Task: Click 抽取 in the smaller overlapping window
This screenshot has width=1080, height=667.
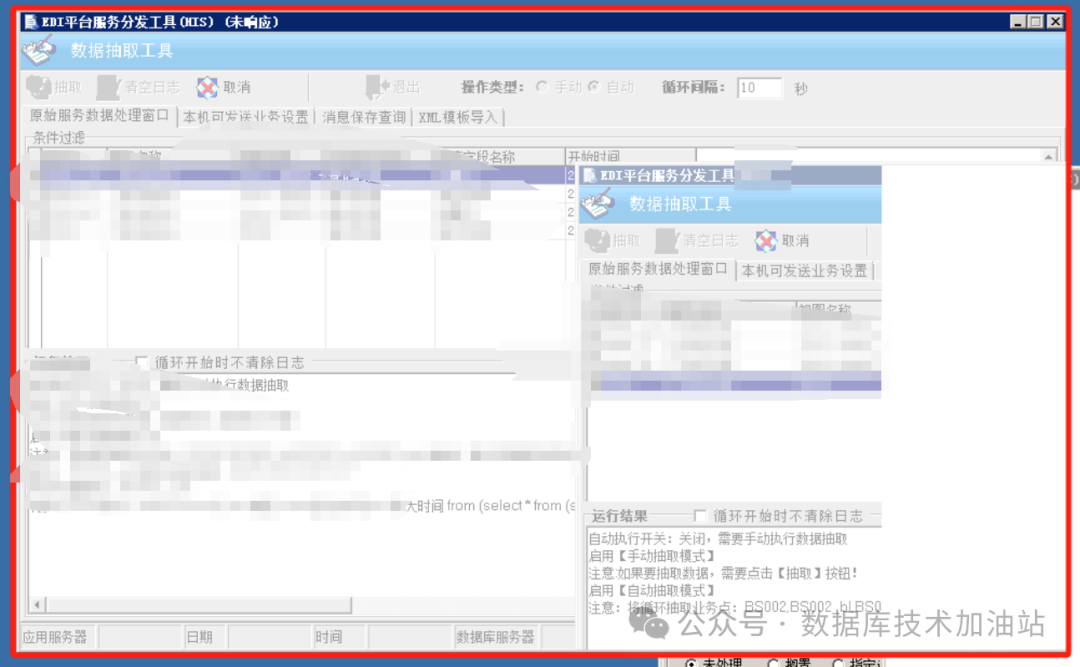Action: [x=612, y=240]
